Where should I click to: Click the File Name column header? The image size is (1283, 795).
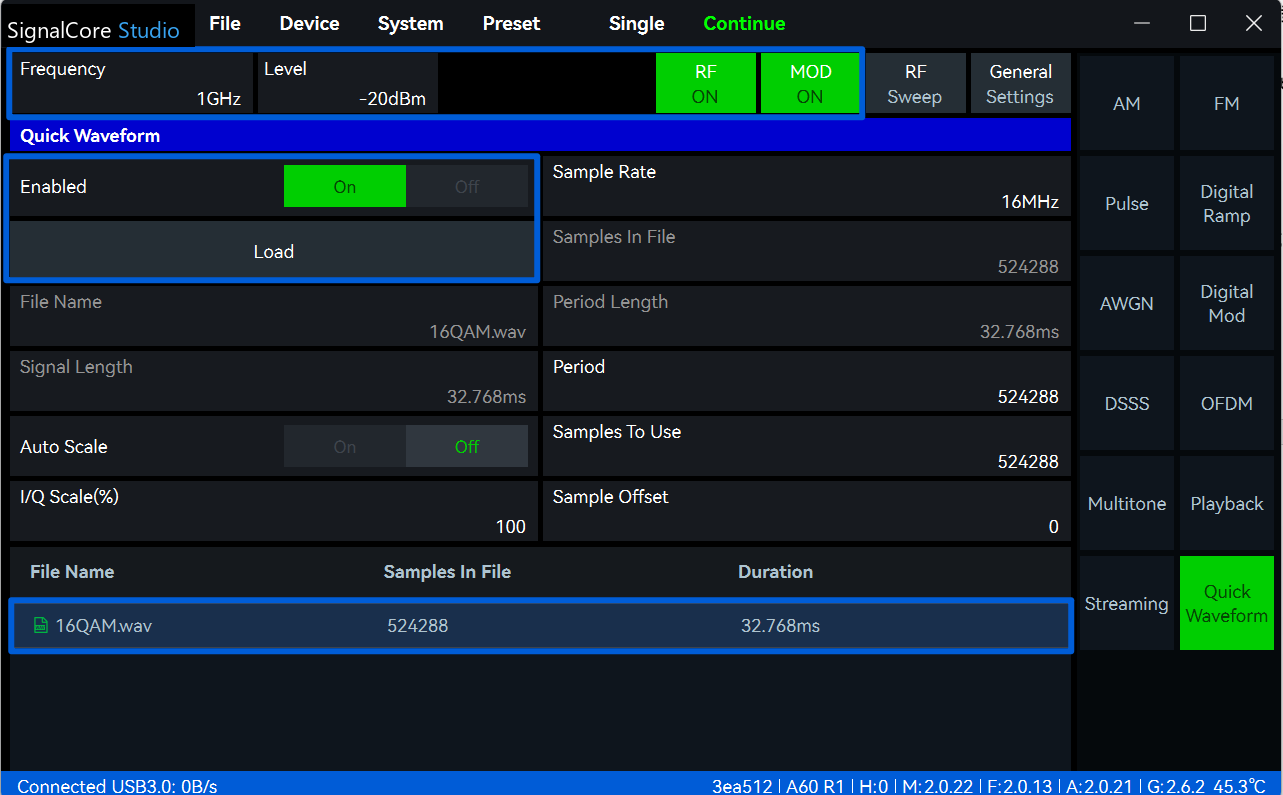click(72, 572)
